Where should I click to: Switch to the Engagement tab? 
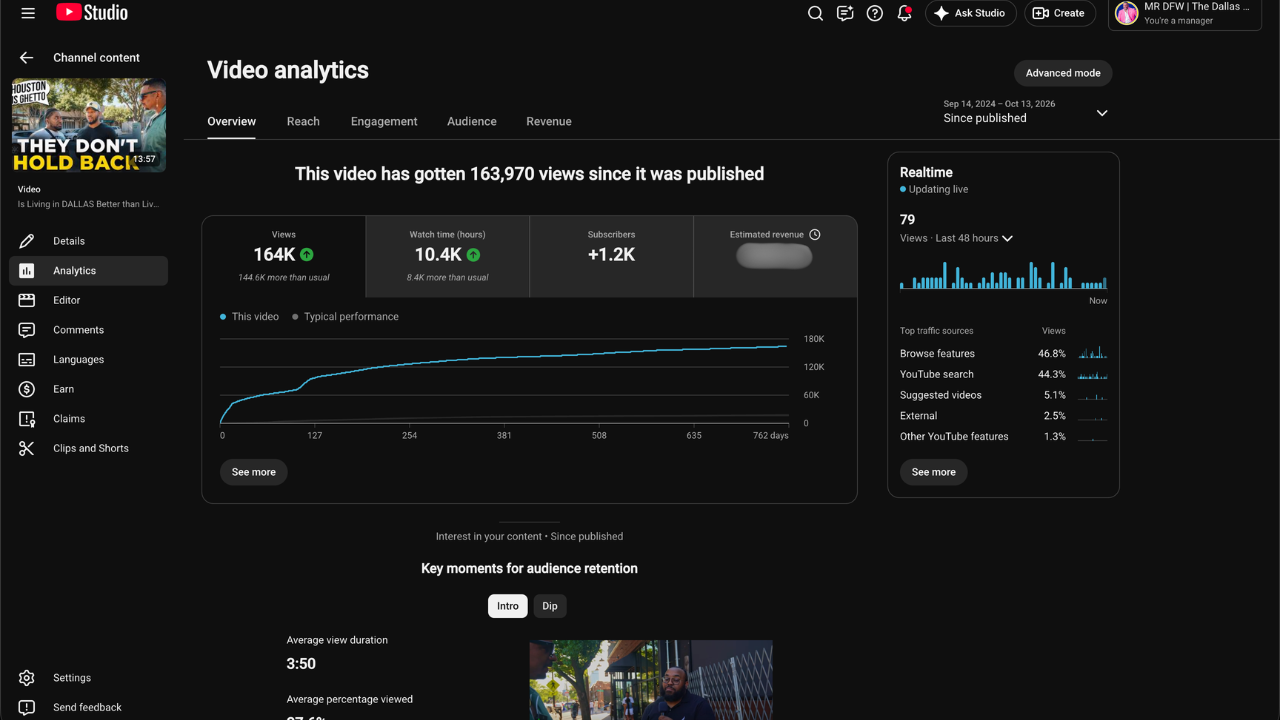click(384, 121)
